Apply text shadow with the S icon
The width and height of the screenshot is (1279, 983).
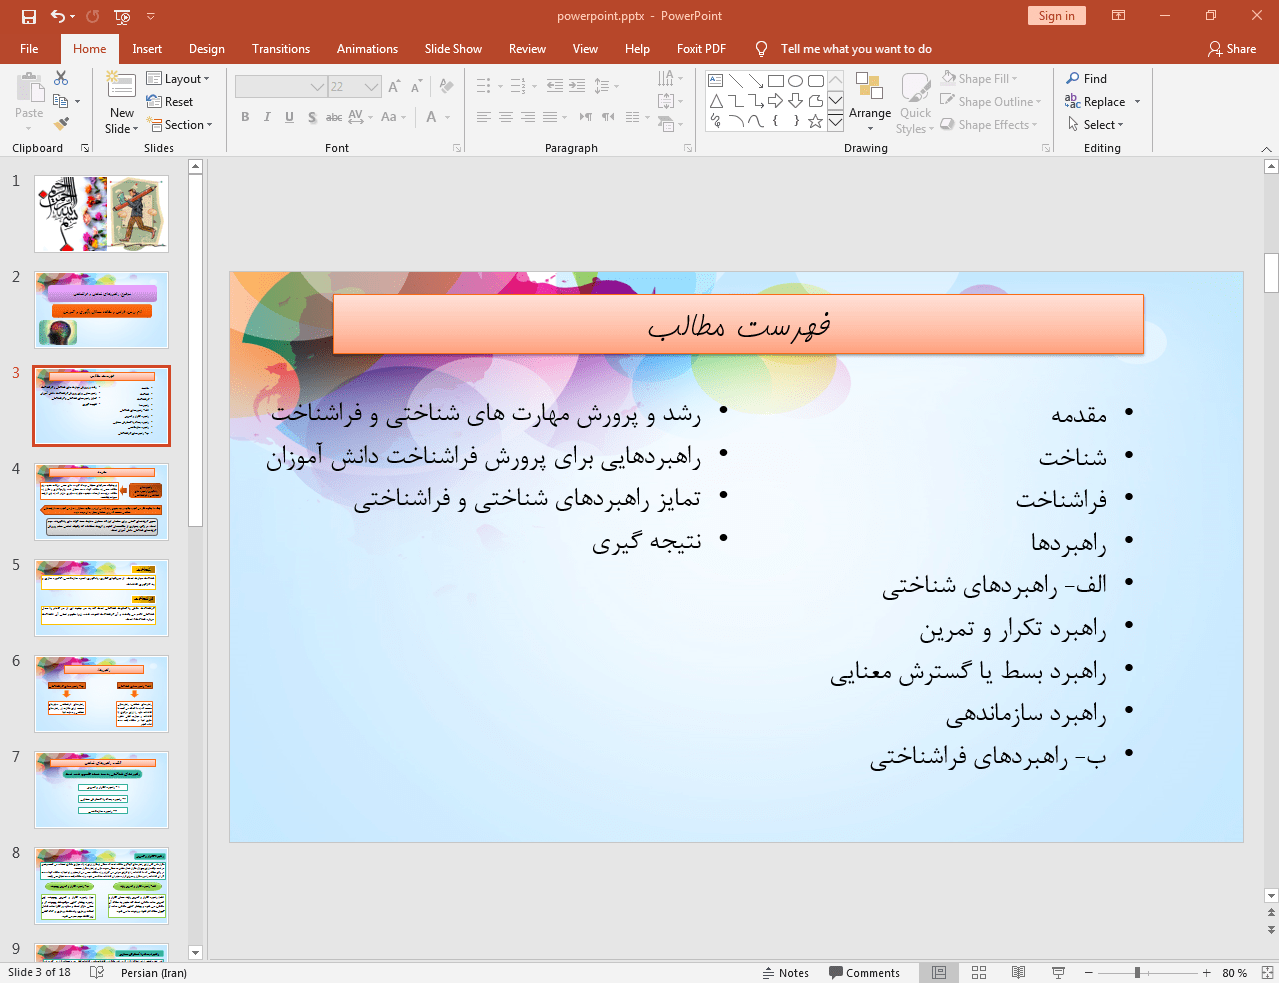click(x=312, y=117)
